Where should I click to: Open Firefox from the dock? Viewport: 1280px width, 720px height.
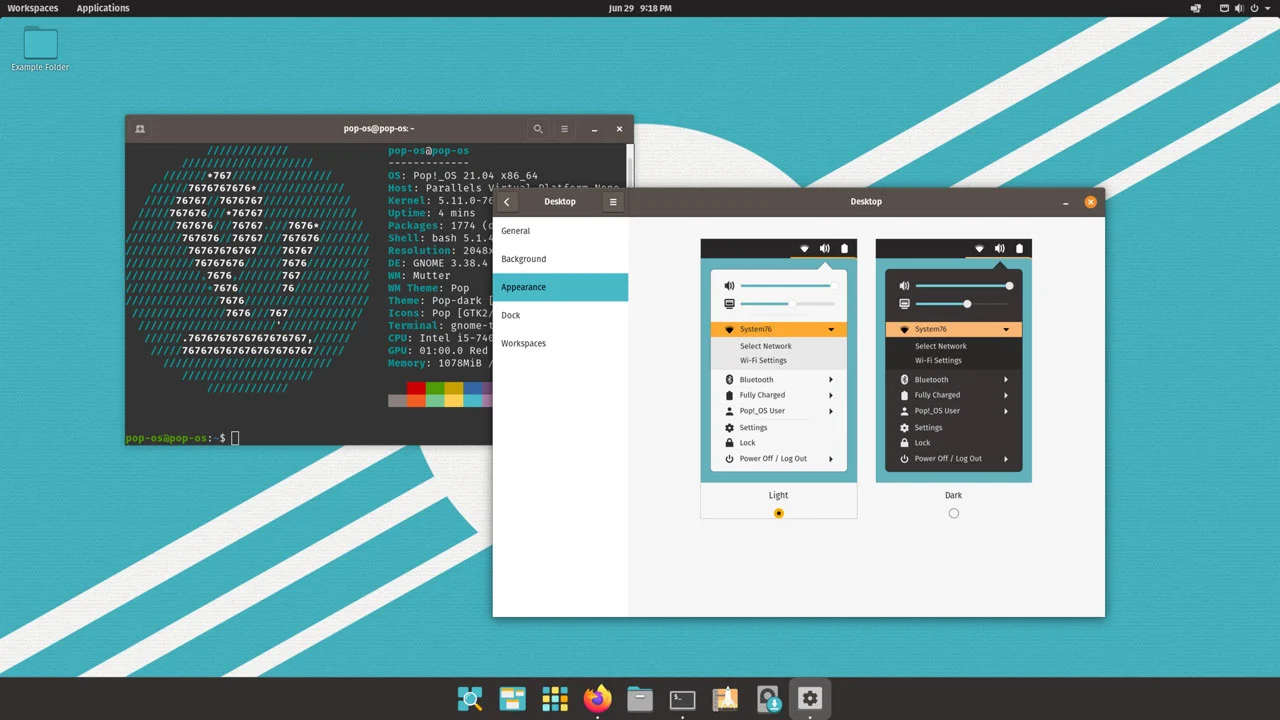[597, 698]
